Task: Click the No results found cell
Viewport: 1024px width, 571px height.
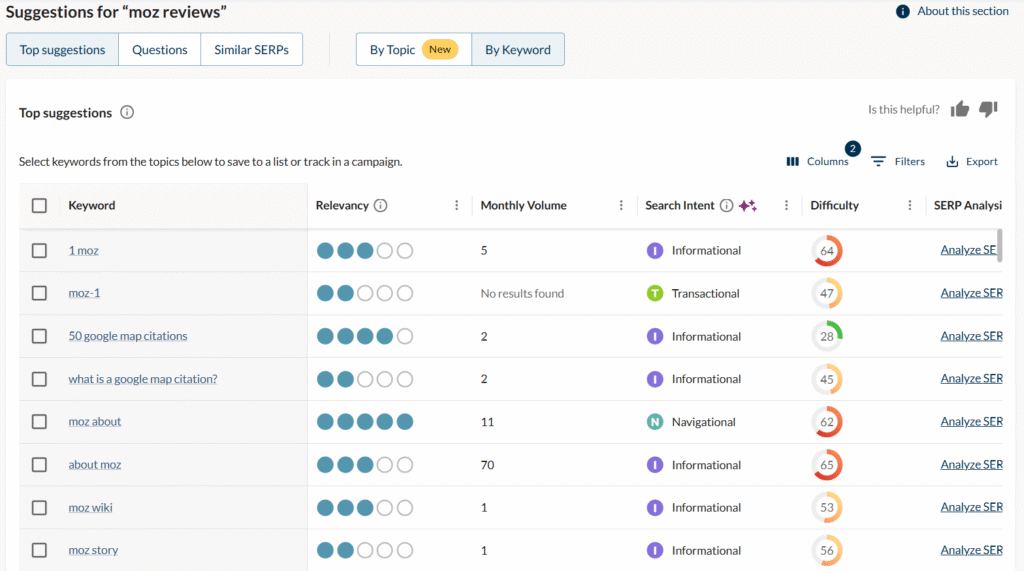Action: tap(522, 293)
